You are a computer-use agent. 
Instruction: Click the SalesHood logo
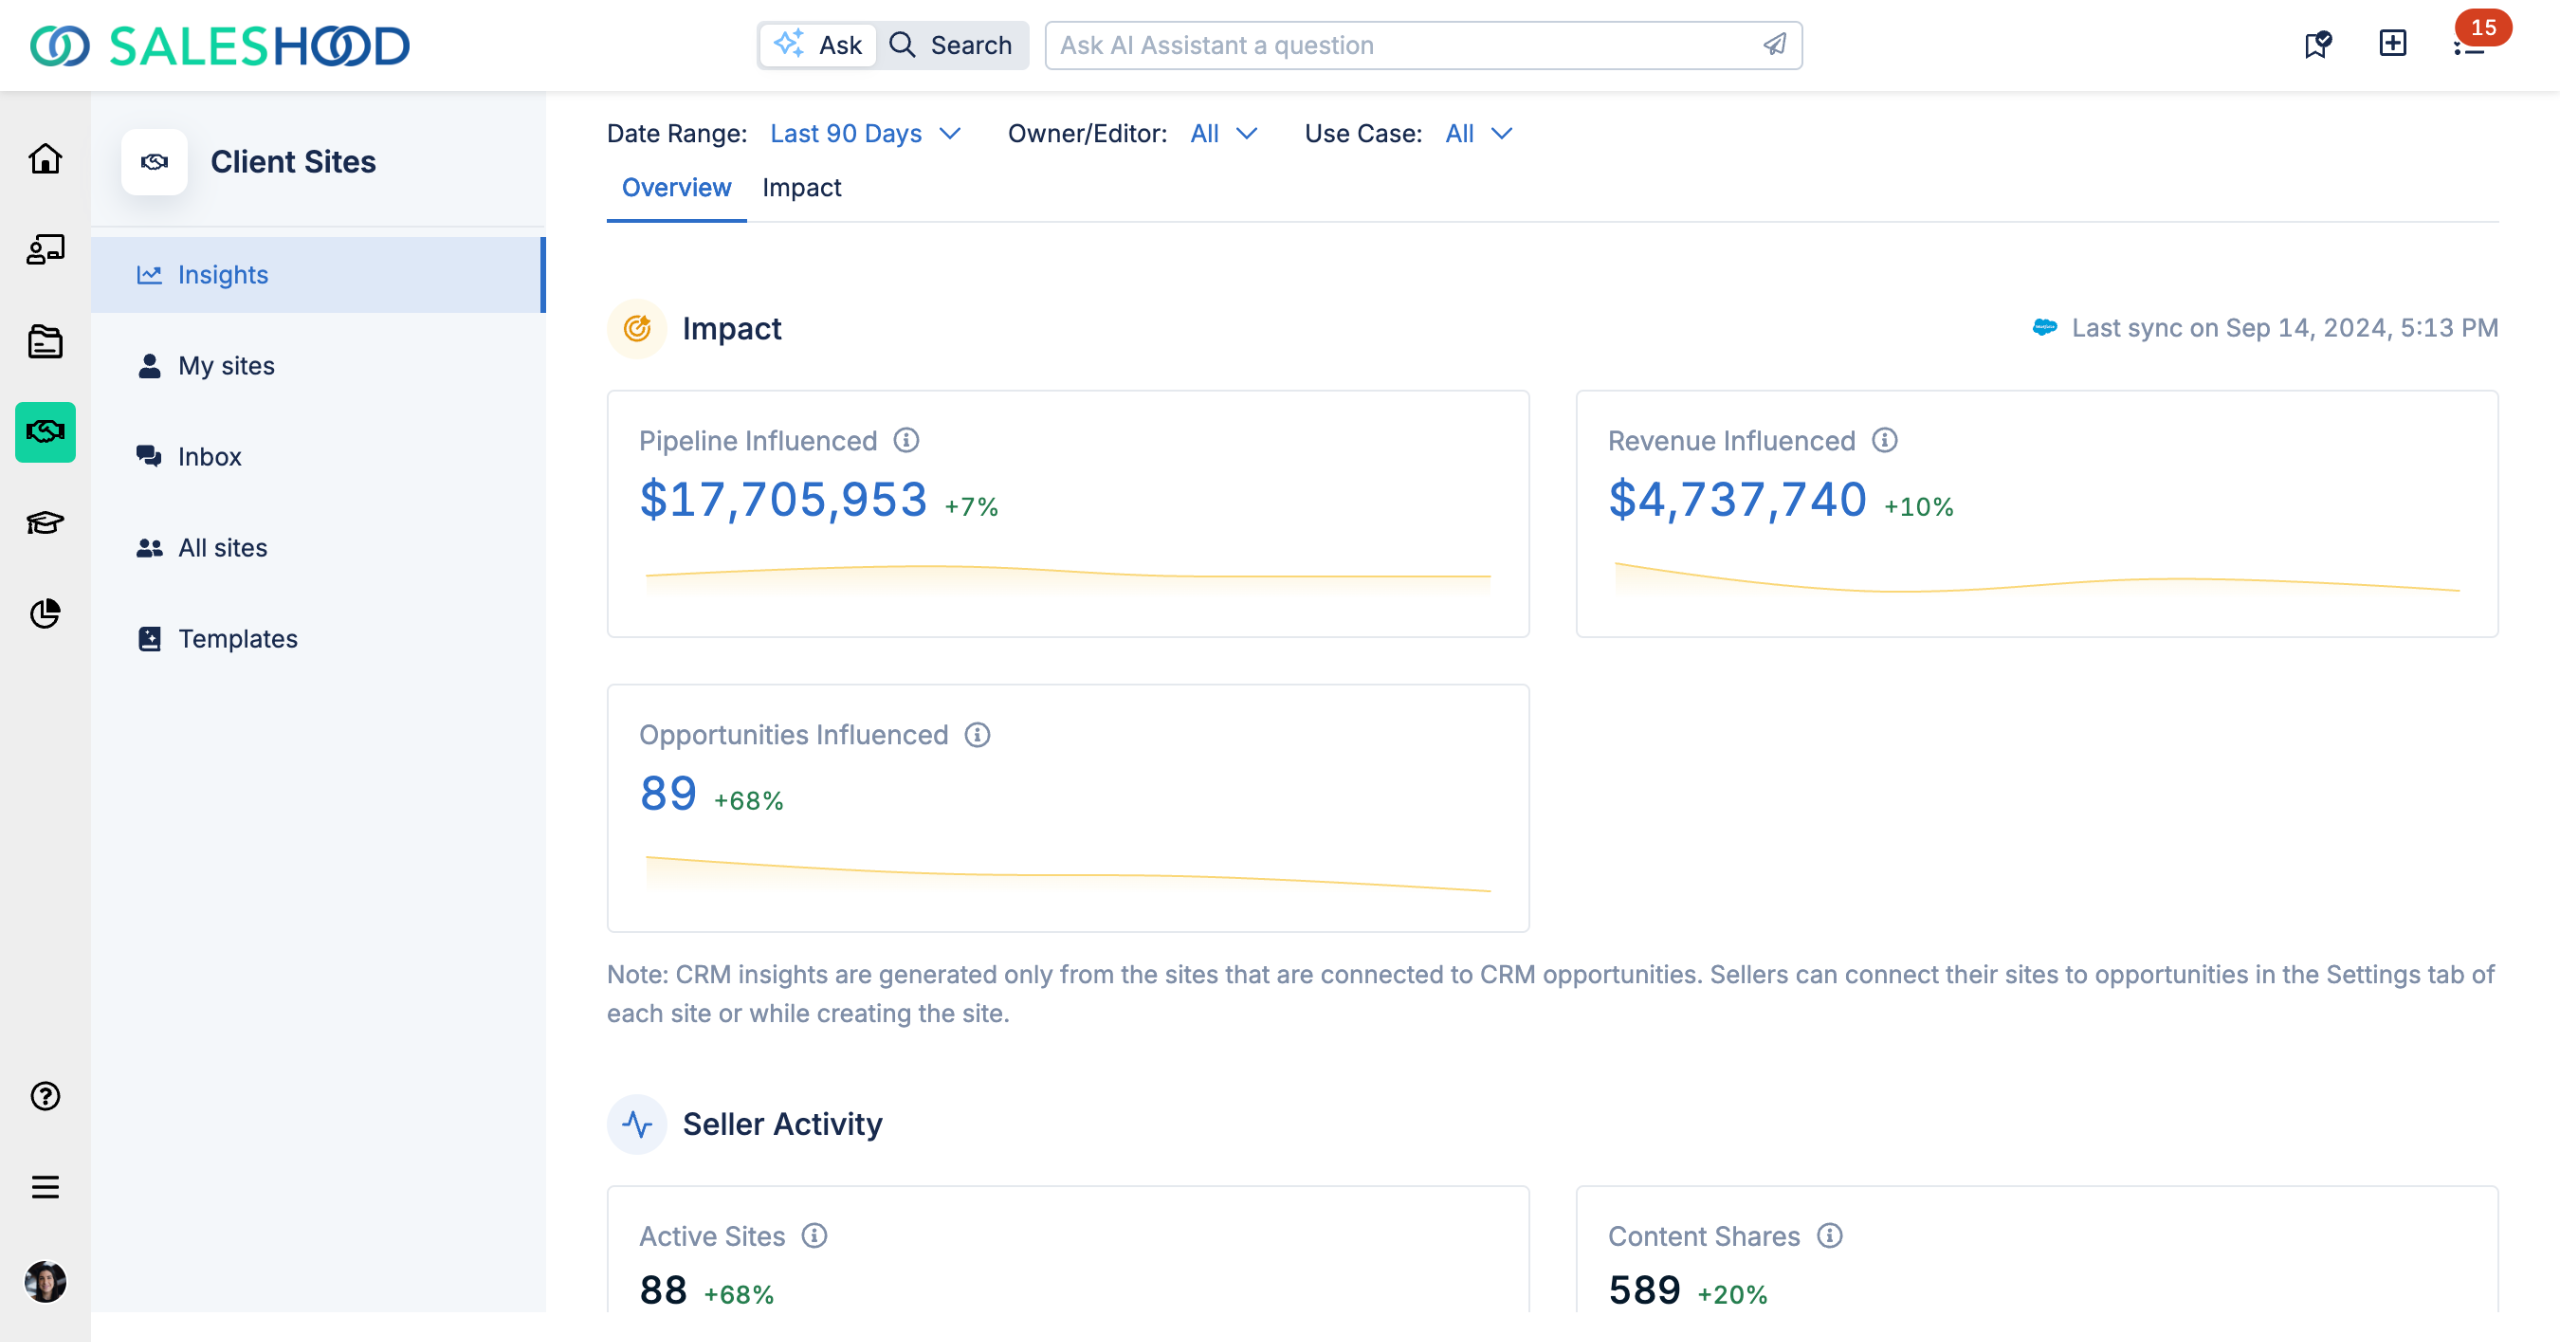(x=220, y=45)
